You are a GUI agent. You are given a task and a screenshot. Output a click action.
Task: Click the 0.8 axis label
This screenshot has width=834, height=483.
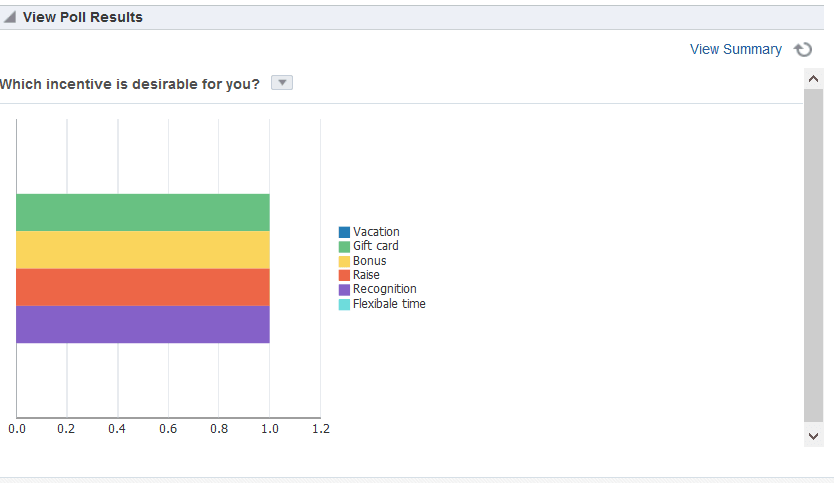[219, 429]
